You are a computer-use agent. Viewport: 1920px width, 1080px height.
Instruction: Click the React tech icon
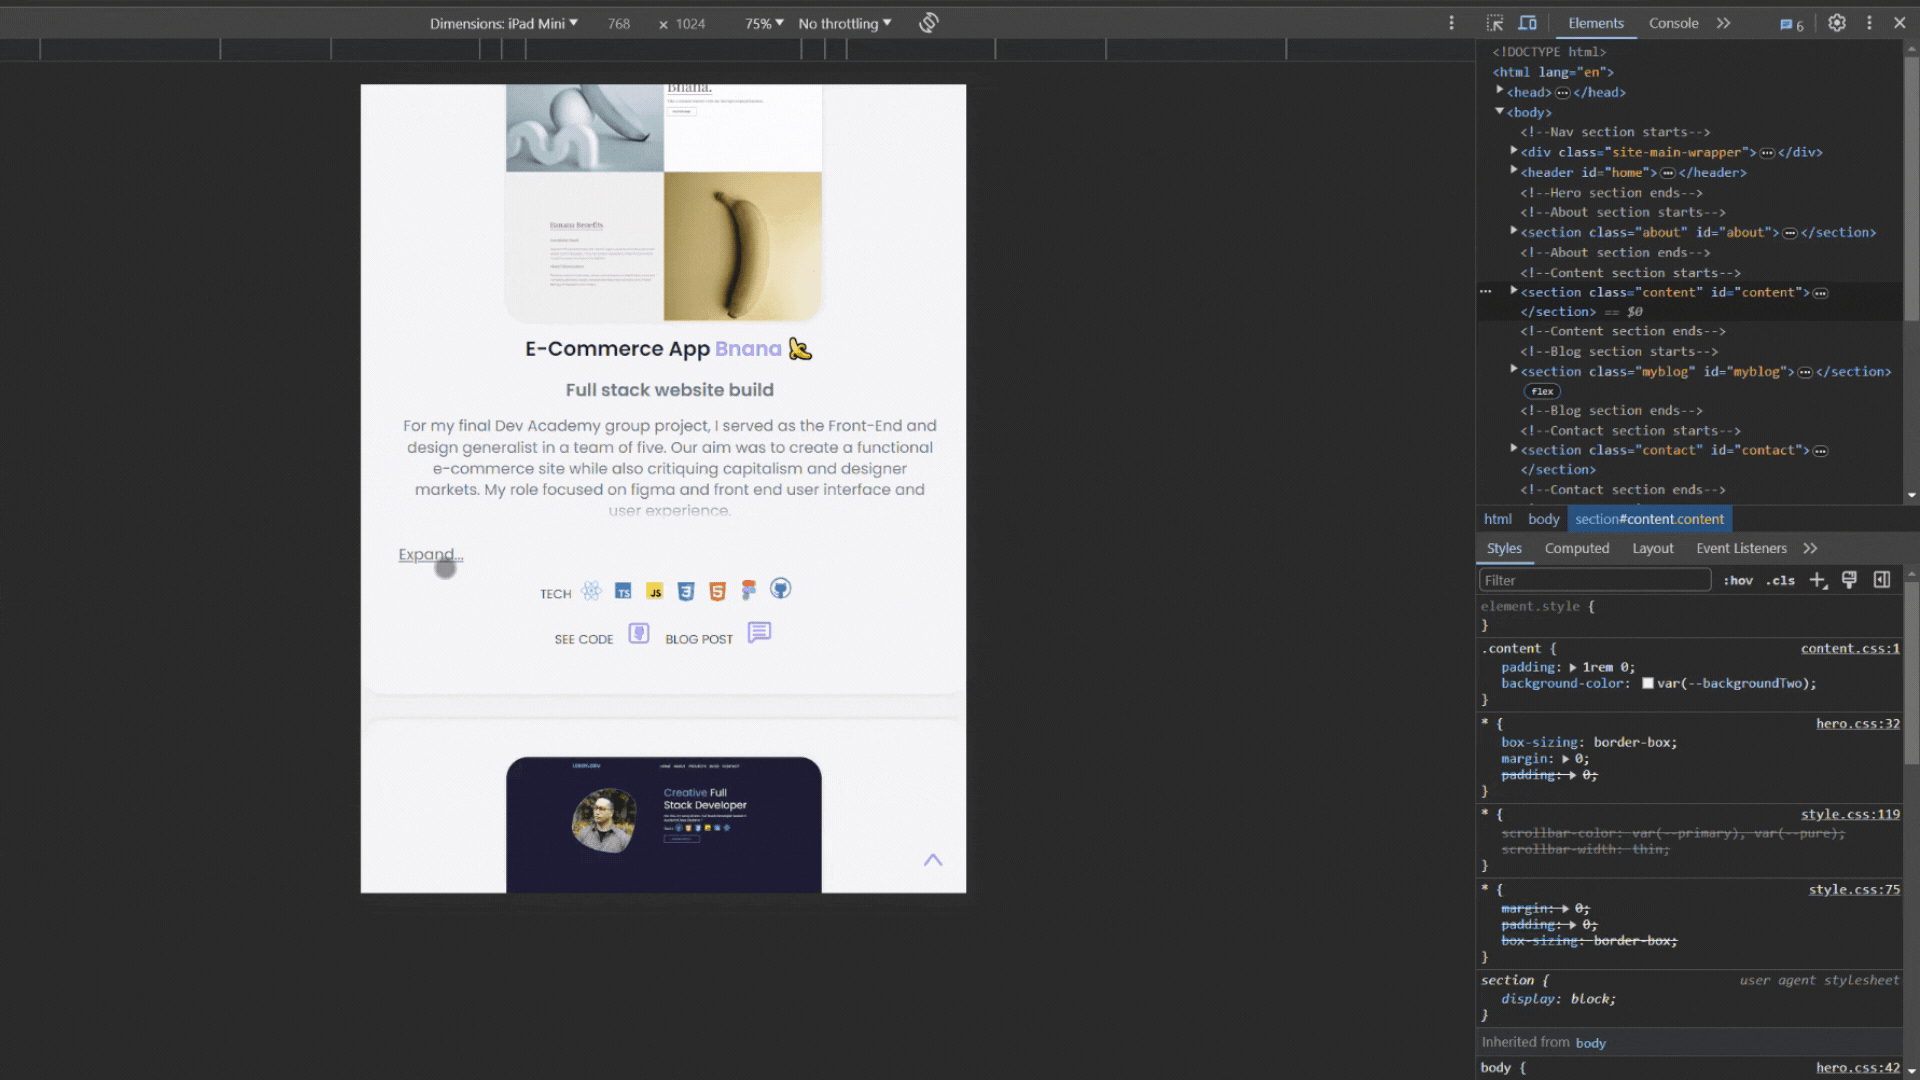[591, 590]
